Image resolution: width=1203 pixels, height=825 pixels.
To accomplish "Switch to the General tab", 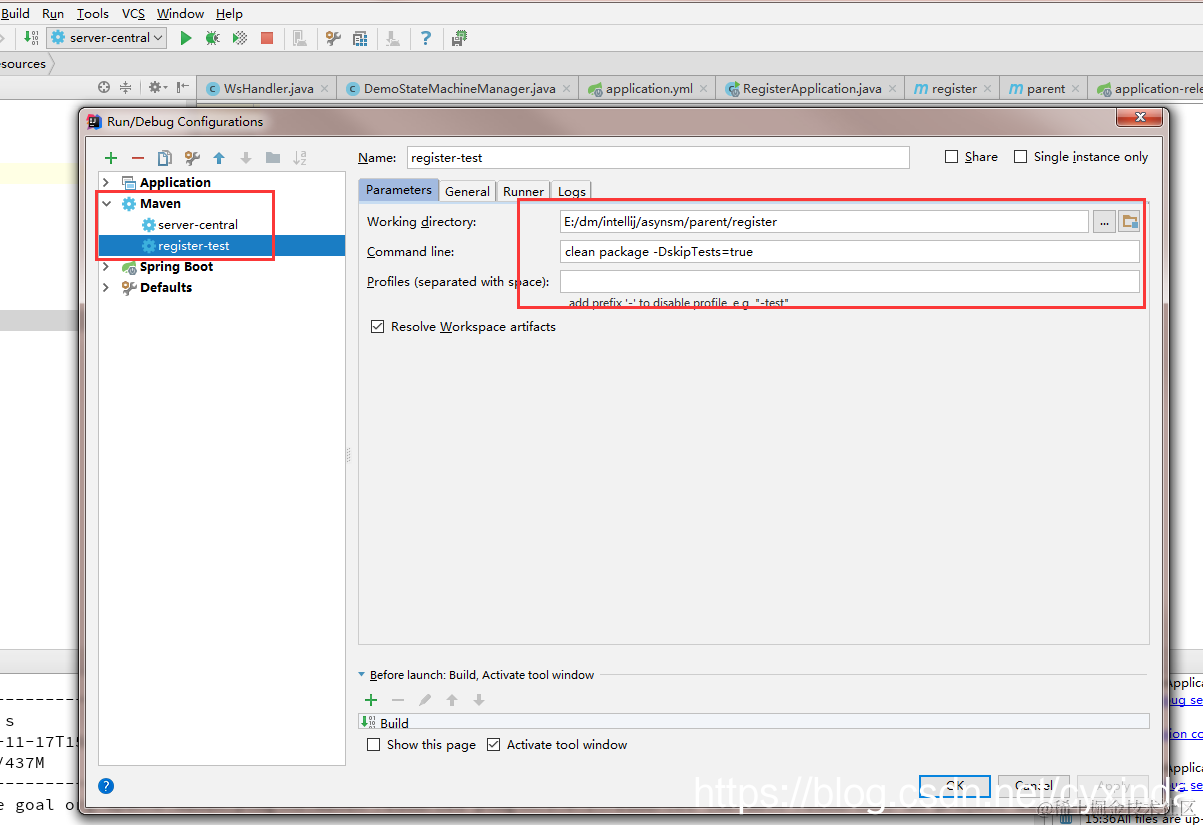I will tap(467, 191).
